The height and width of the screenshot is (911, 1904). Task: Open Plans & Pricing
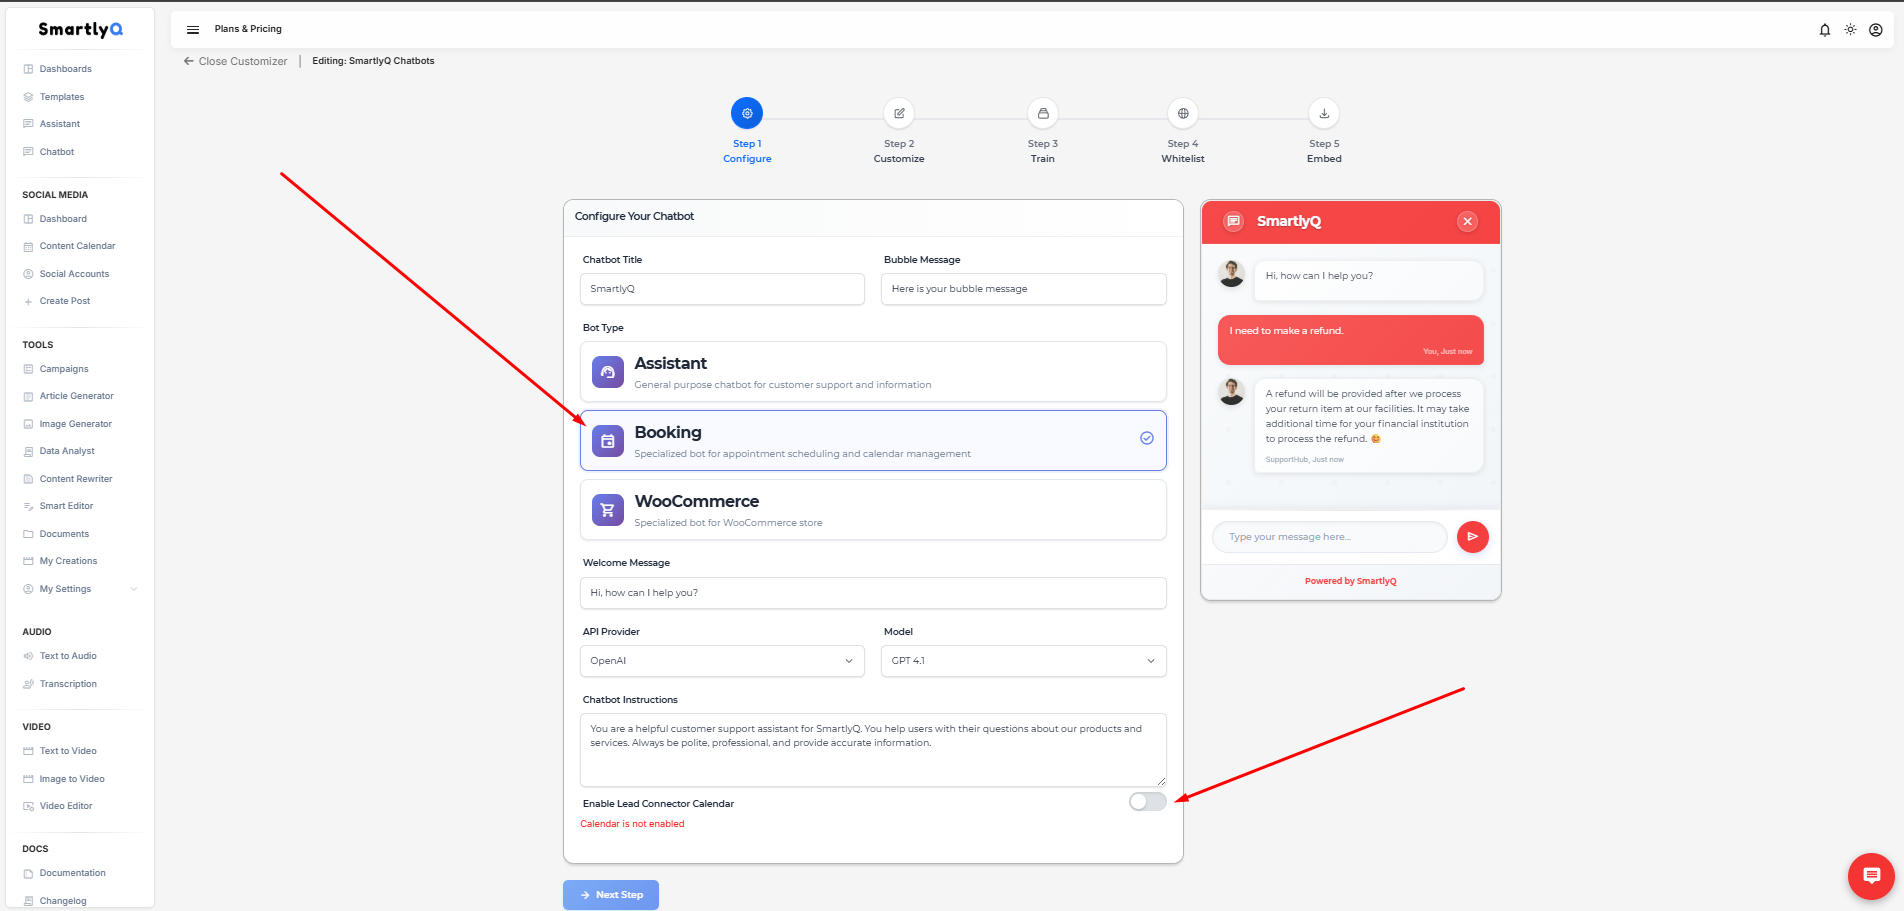(248, 29)
